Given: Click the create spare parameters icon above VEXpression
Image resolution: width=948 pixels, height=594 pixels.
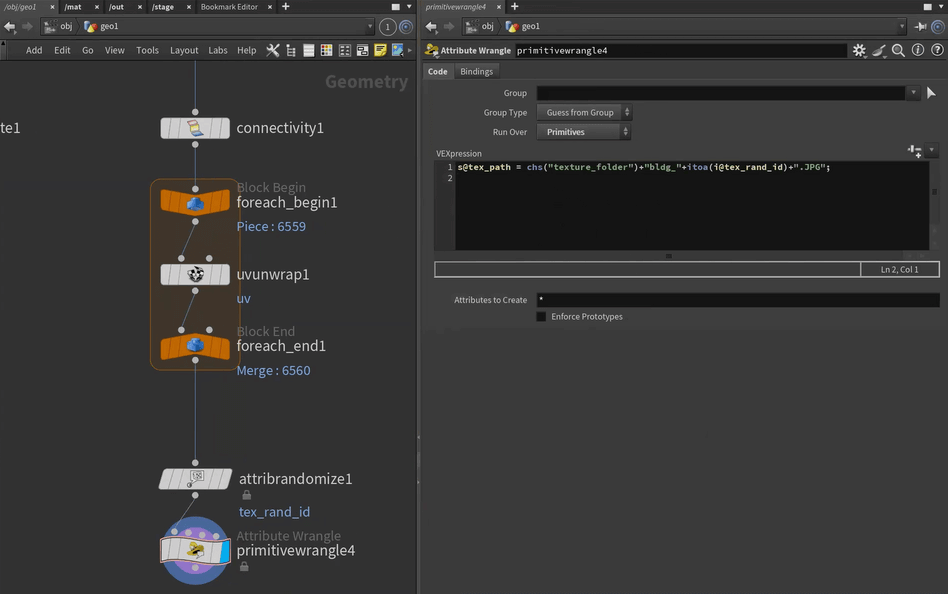Looking at the screenshot, I should (x=914, y=151).
